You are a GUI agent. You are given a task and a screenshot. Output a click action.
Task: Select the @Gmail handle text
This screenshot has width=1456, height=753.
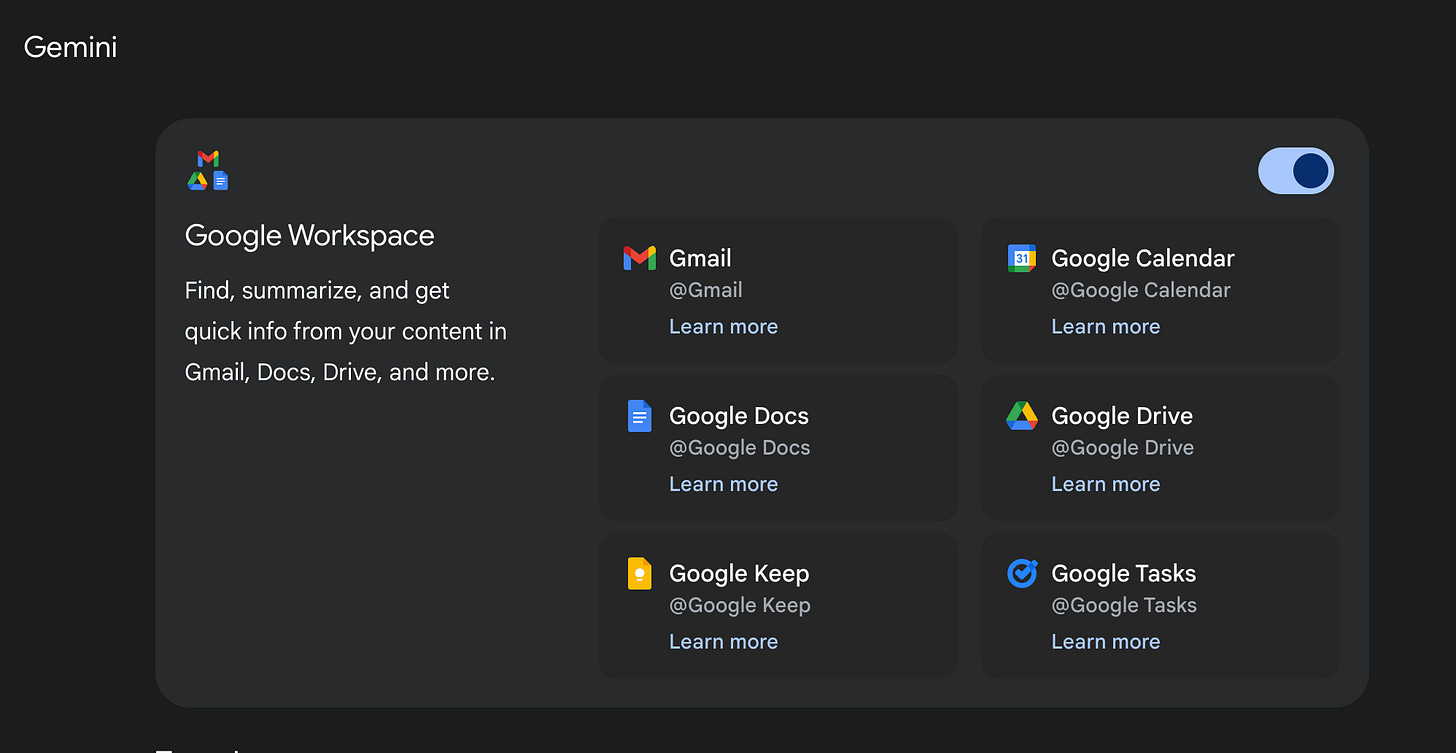pyautogui.click(x=706, y=290)
